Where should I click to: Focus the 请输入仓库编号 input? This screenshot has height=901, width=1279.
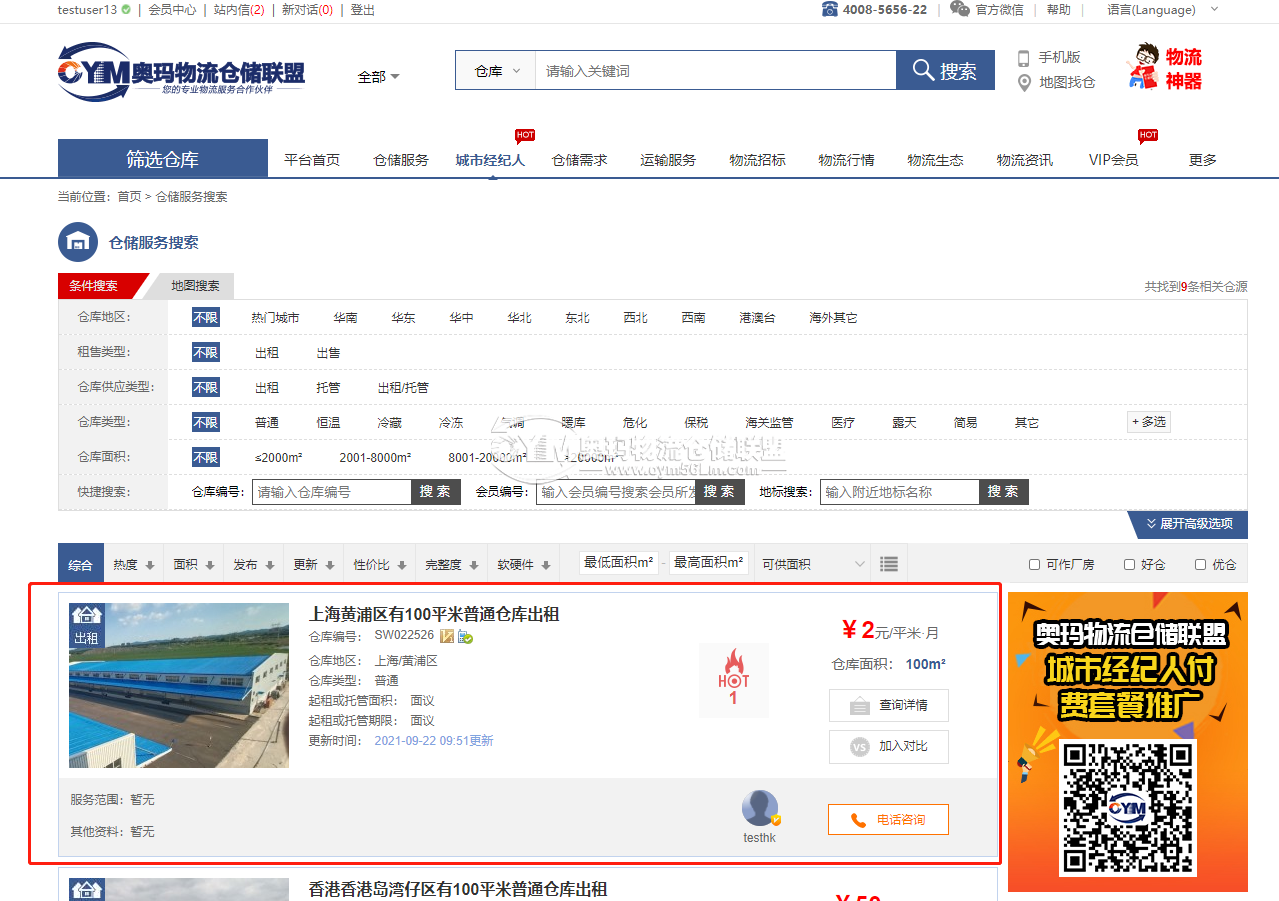click(332, 492)
